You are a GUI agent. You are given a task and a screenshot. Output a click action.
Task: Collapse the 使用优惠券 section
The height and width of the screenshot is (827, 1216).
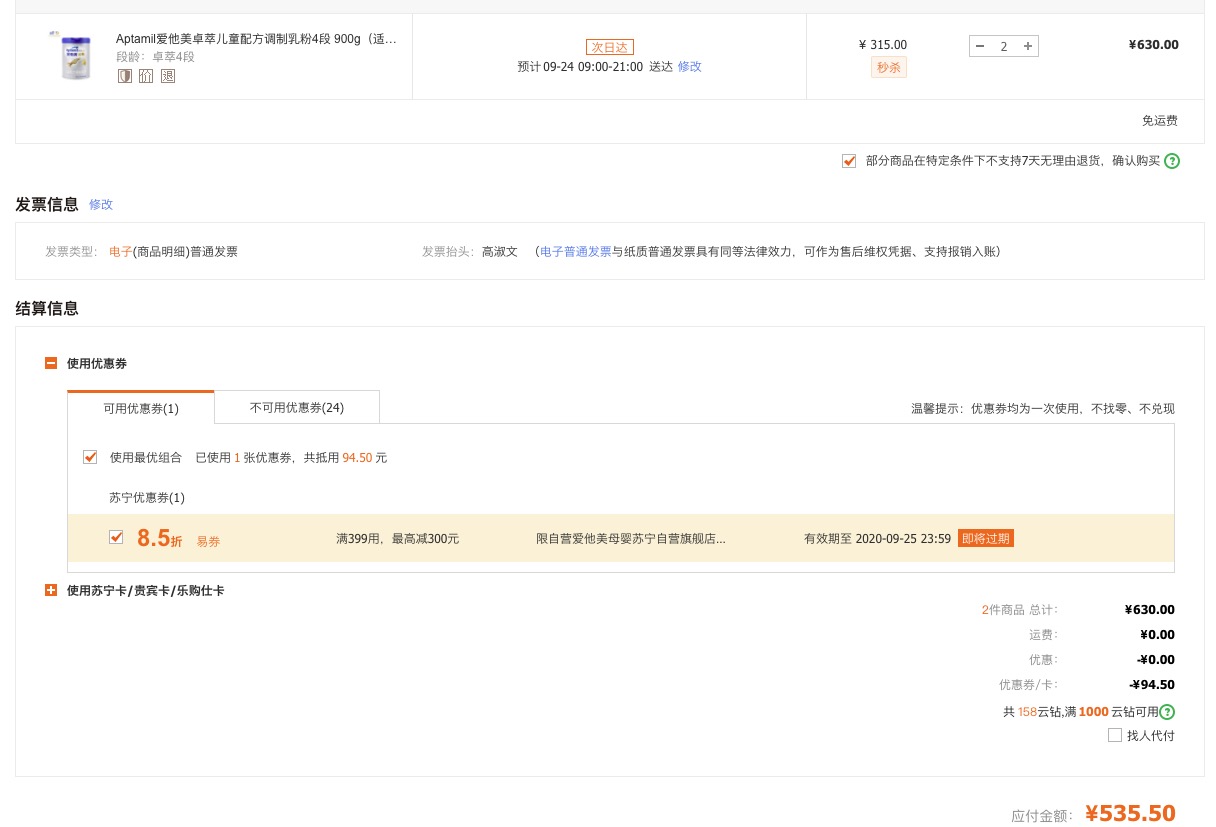tap(51, 363)
